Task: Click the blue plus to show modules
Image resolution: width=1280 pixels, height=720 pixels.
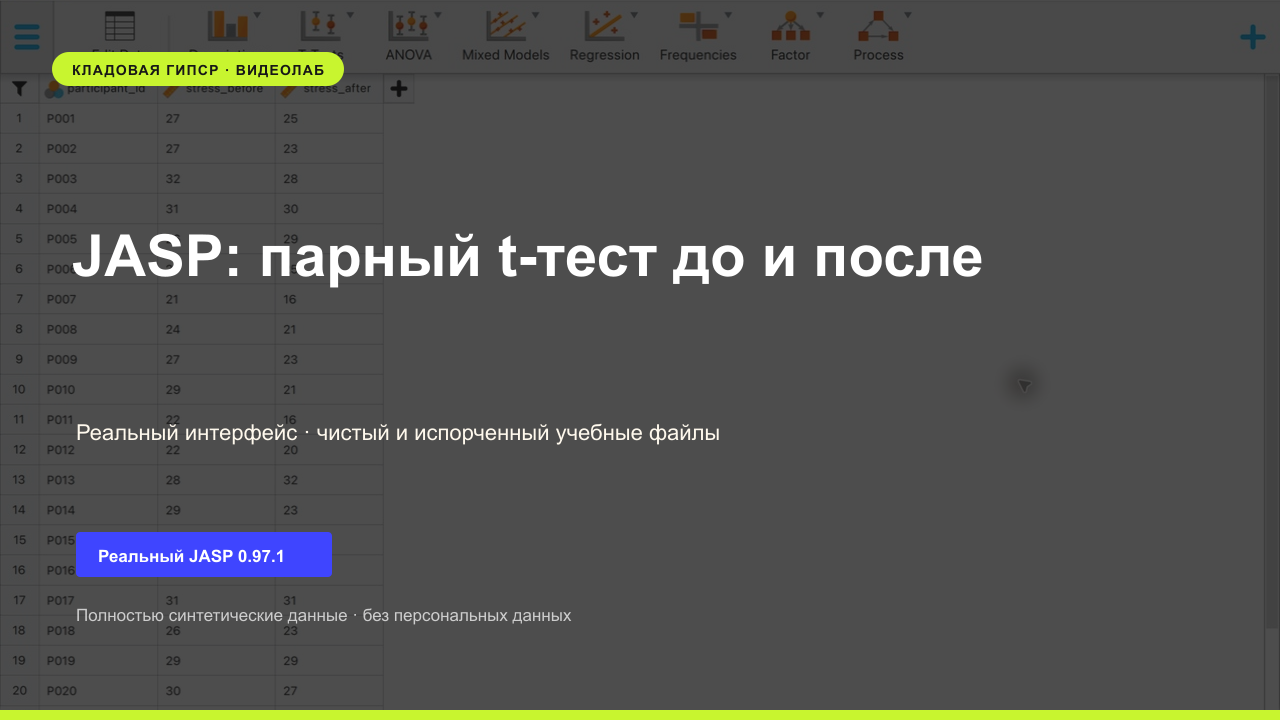Action: 1252,38
